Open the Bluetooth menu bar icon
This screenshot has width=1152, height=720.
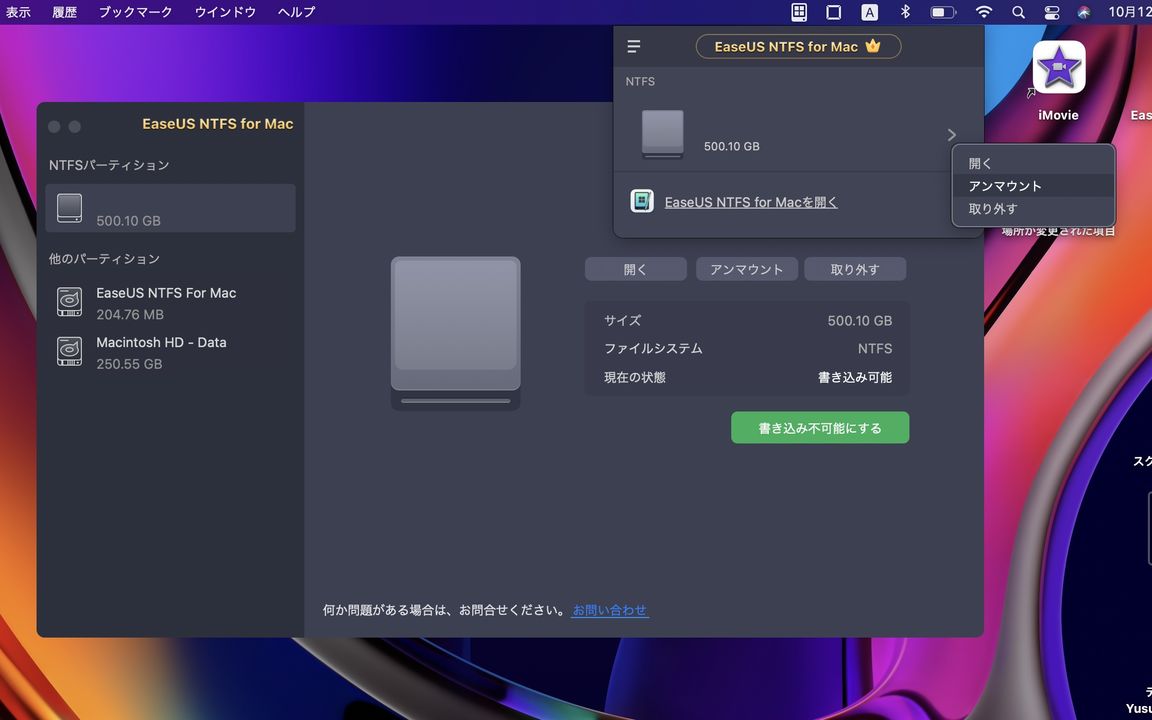click(x=905, y=12)
